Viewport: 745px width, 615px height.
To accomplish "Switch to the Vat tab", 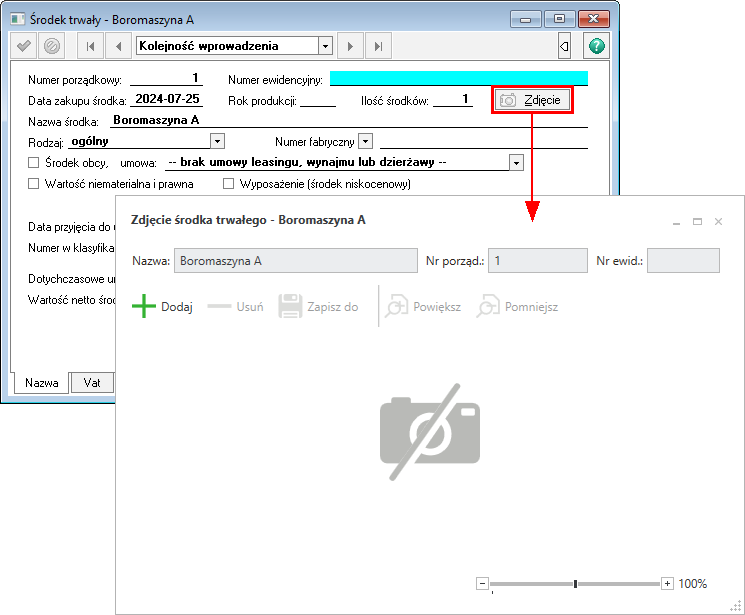I will pos(92,383).
